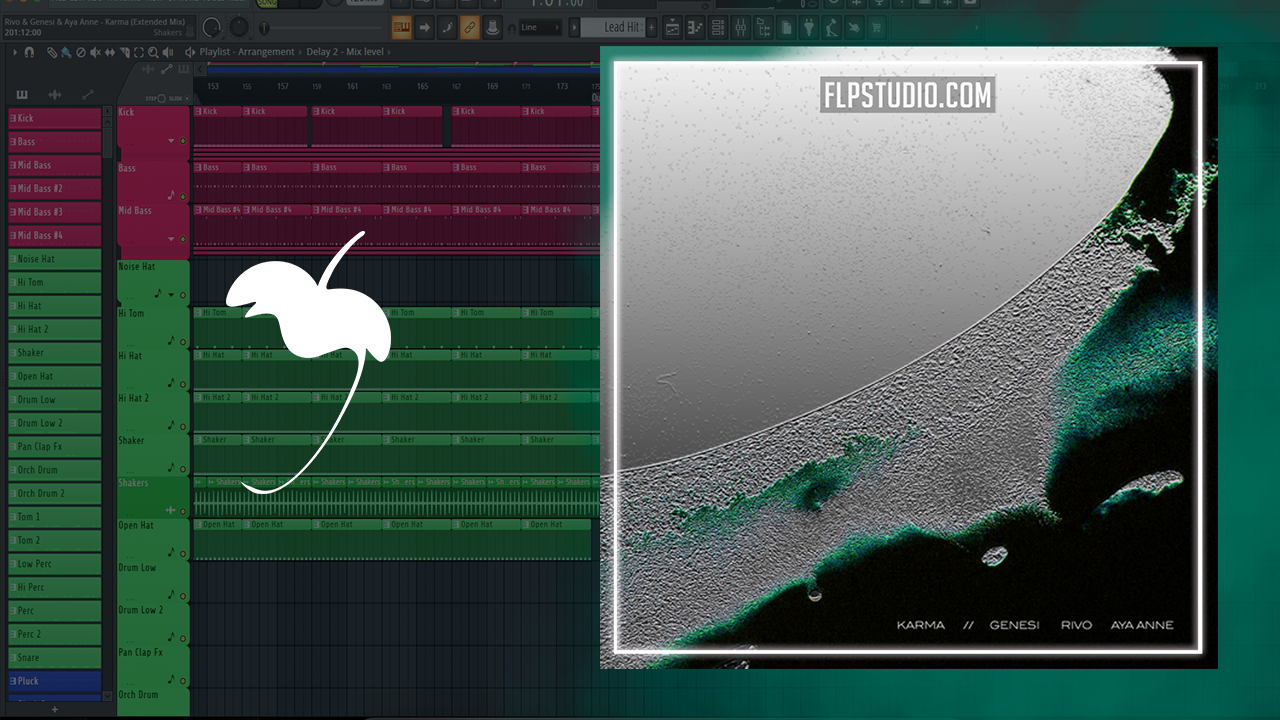Mute the Kick track using its green LED
The width and height of the screenshot is (1280, 720).
[x=182, y=141]
